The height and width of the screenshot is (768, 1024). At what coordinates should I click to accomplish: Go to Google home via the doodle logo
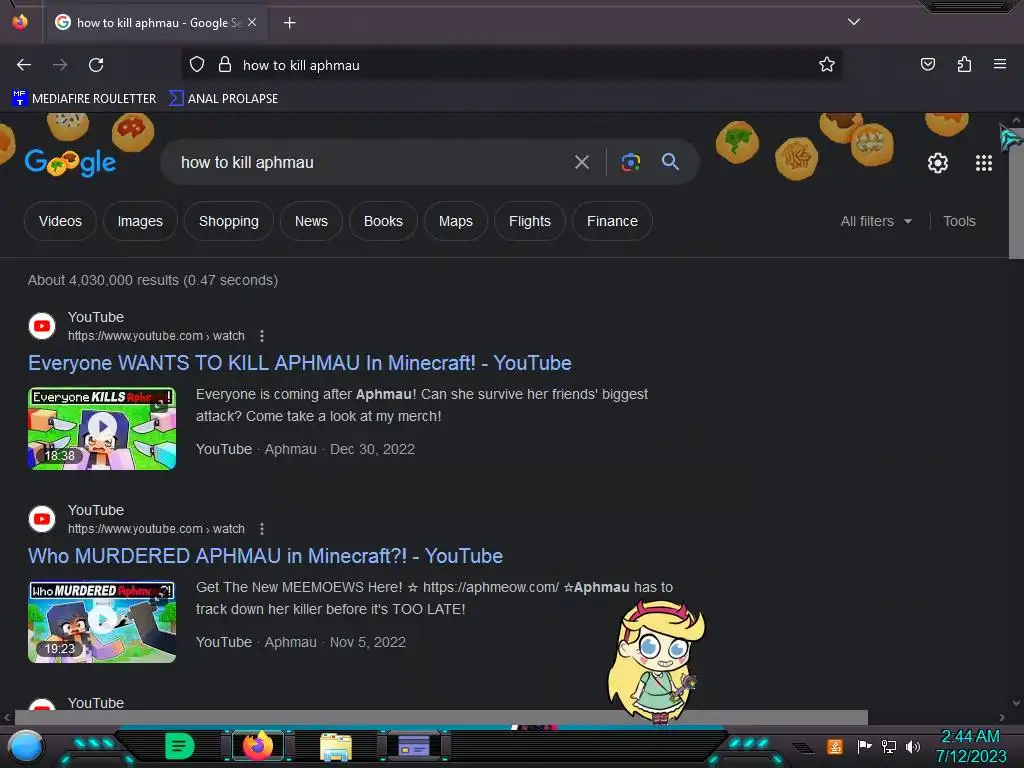(x=71, y=163)
